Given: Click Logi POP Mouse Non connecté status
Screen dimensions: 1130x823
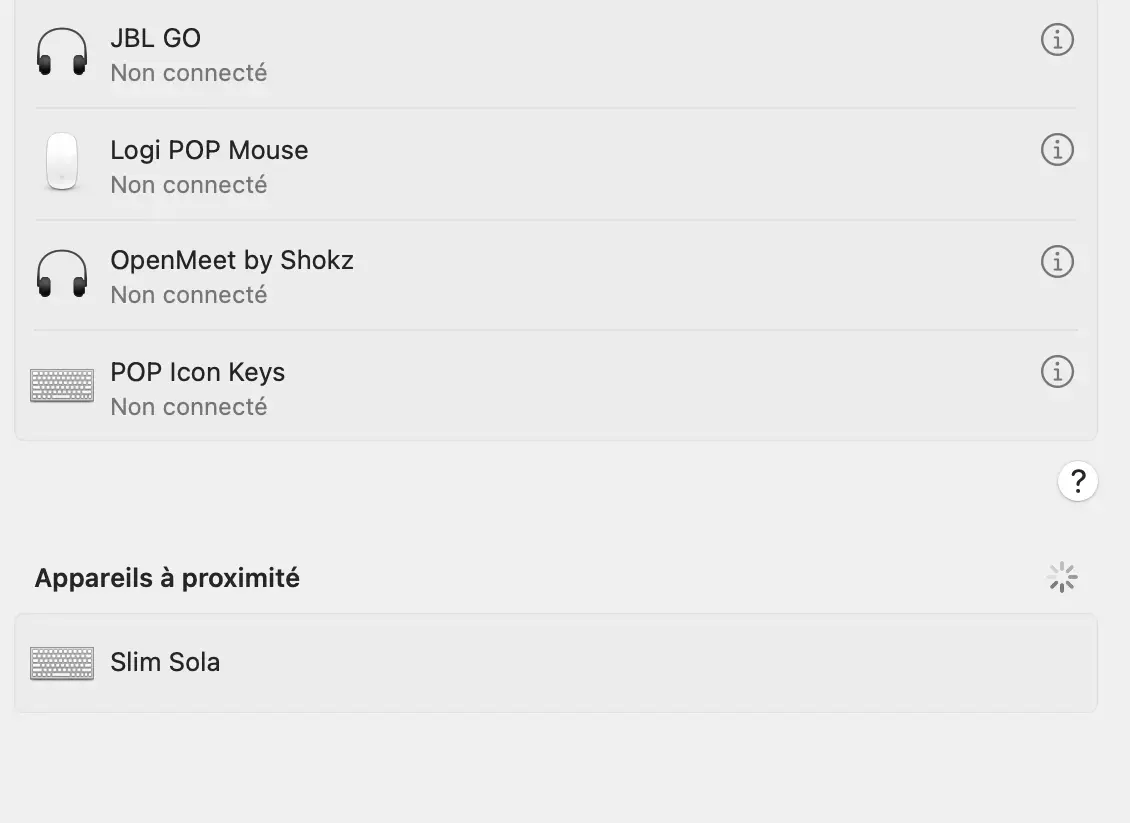Looking at the screenshot, I should coord(189,185).
